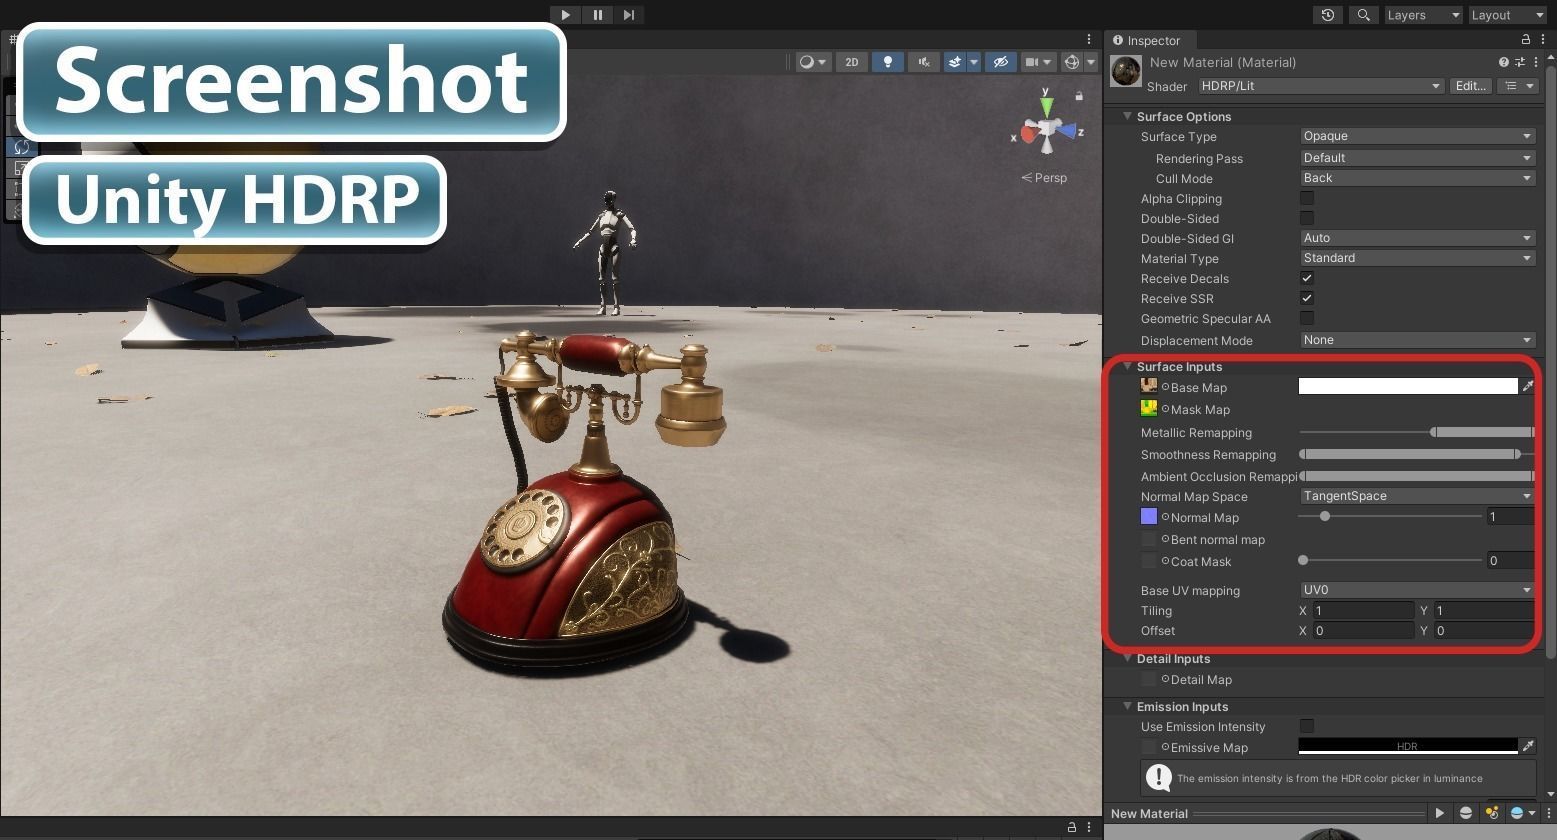Click the Coat Mask slider
The height and width of the screenshot is (840, 1557).
(1390, 561)
